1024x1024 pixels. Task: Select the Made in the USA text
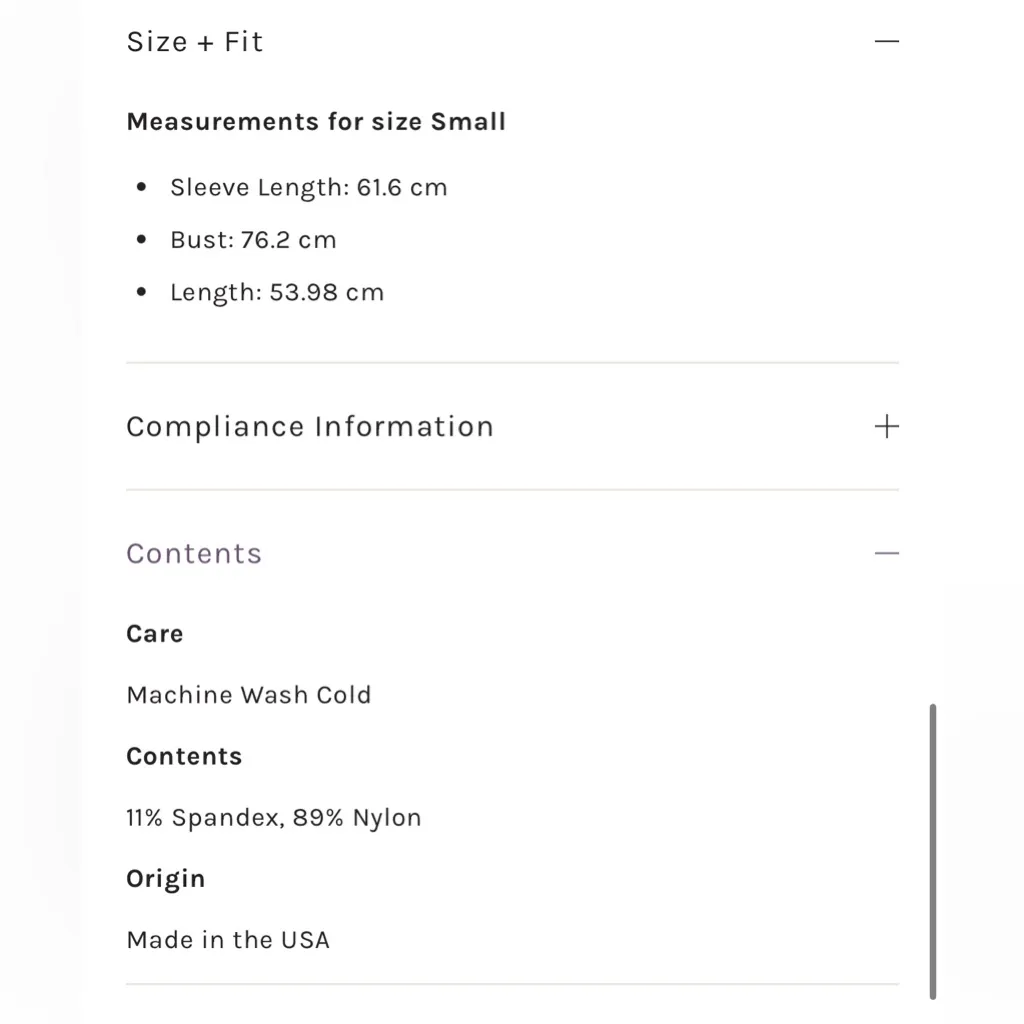pyautogui.click(x=228, y=940)
